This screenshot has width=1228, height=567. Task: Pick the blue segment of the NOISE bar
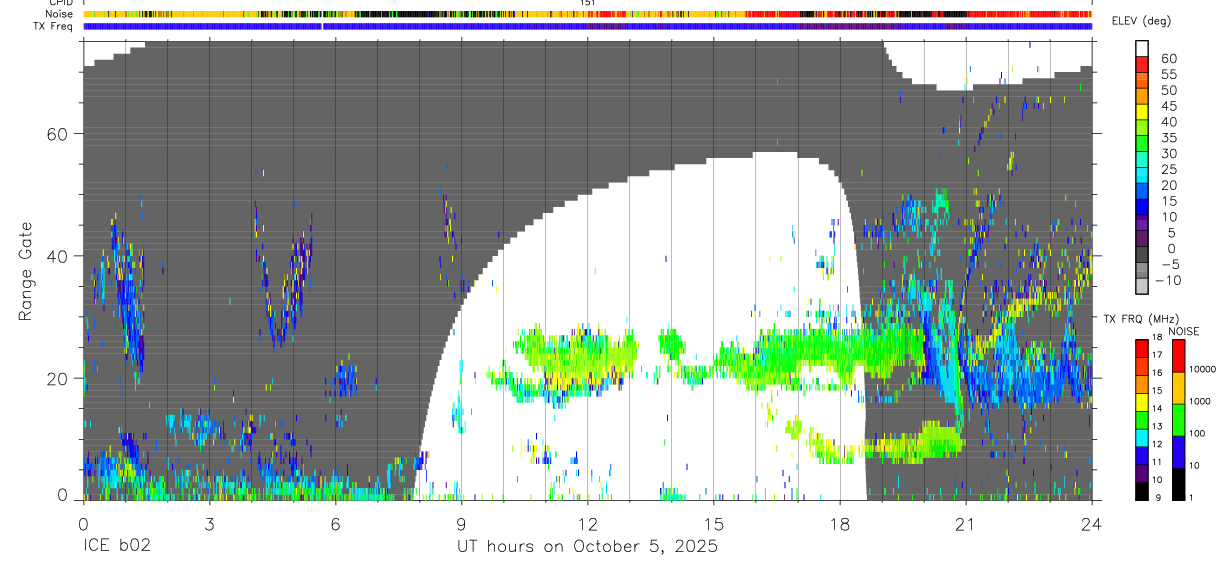pyautogui.click(x=1177, y=451)
